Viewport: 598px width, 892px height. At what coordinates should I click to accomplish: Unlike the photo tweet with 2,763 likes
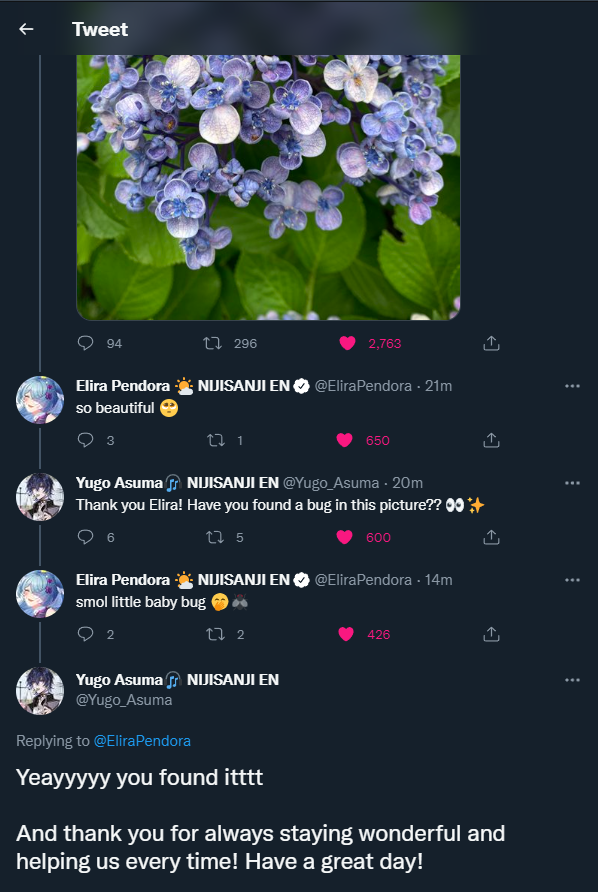(347, 343)
